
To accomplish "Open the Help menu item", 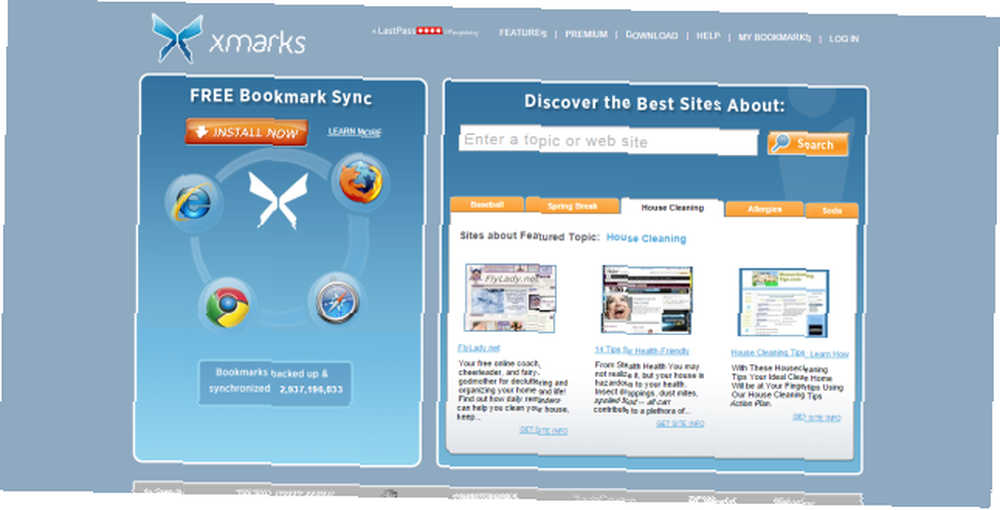I will click(x=708, y=36).
